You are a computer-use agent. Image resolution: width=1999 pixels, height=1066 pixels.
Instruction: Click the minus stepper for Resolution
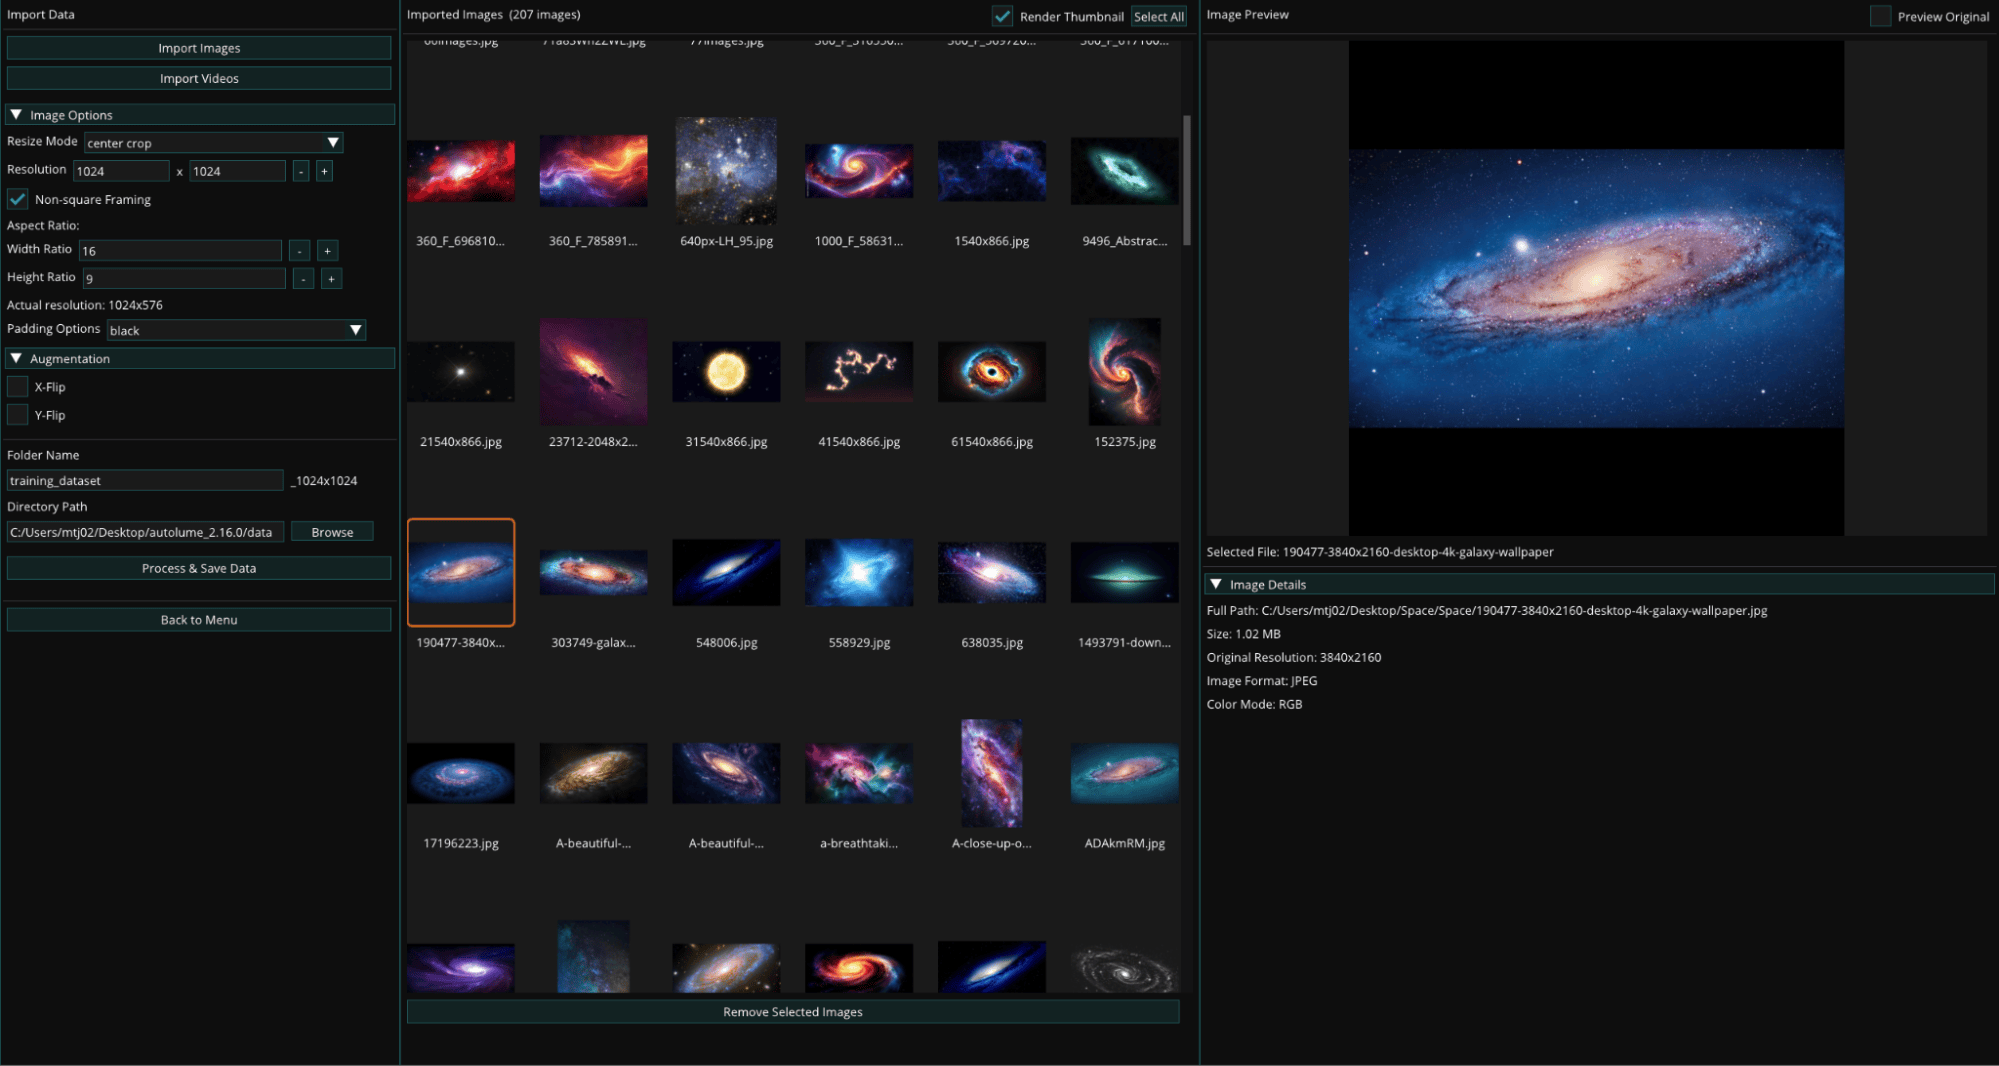(301, 171)
